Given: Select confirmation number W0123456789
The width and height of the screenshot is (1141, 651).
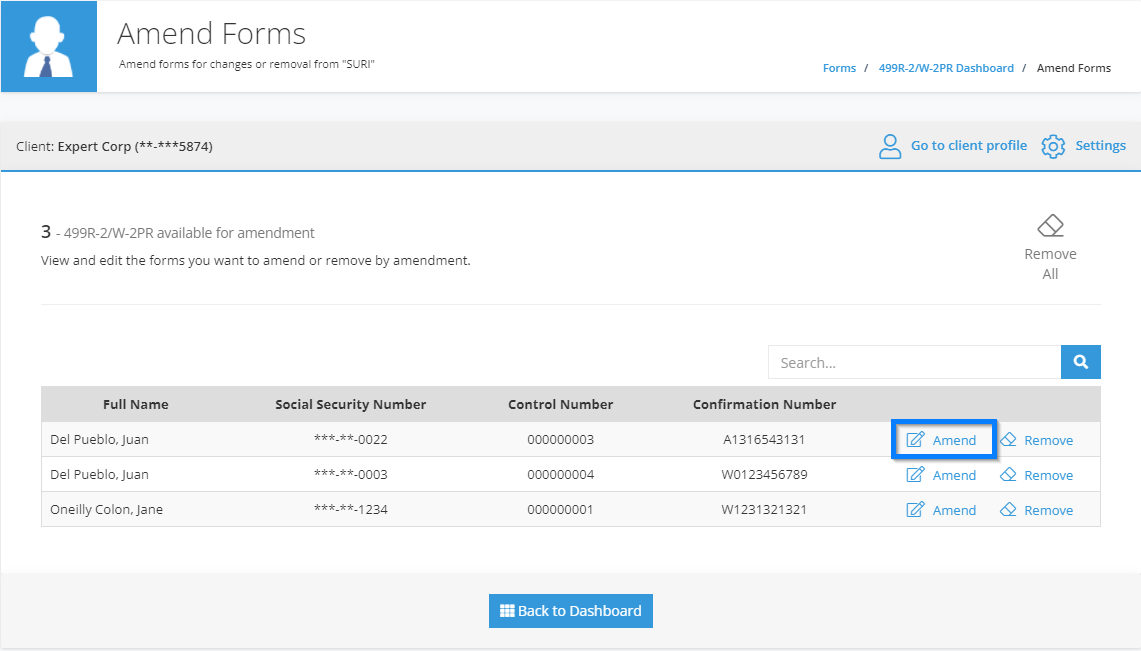Looking at the screenshot, I should pyautogui.click(x=764, y=474).
